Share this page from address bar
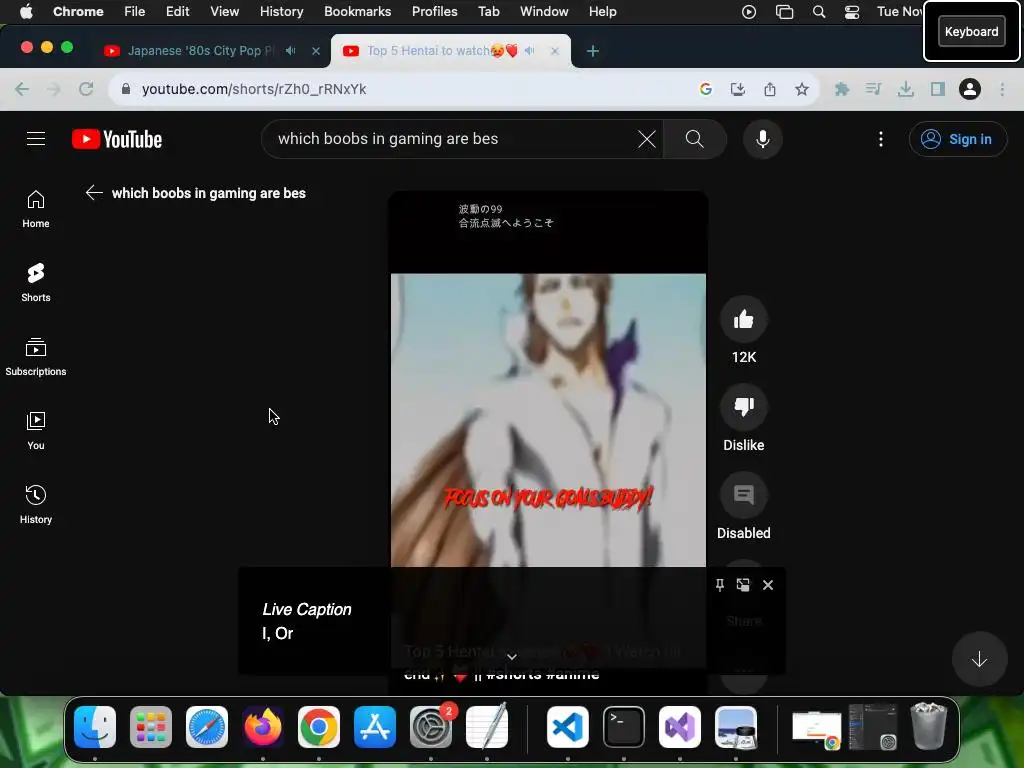Viewport: 1024px width, 768px height. coord(769,89)
